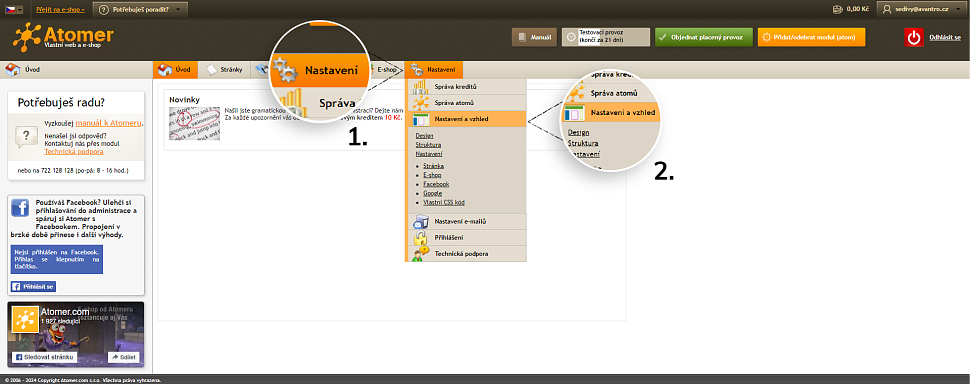Image resolution: width=970 pixels, height=384 pixels.
Task: Open the Struktura submenu link
Action: (428, 145)
